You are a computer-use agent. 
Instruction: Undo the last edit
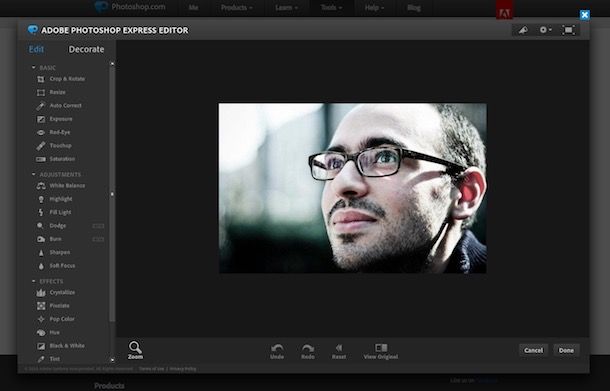[x=277, y=351]
